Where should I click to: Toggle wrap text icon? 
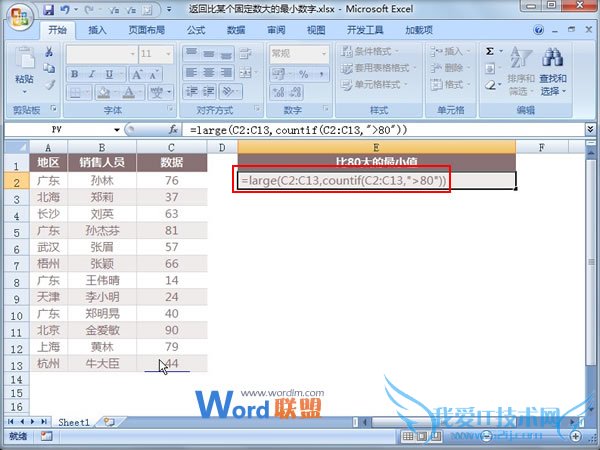pyautogui.click(x=245, y=54)
